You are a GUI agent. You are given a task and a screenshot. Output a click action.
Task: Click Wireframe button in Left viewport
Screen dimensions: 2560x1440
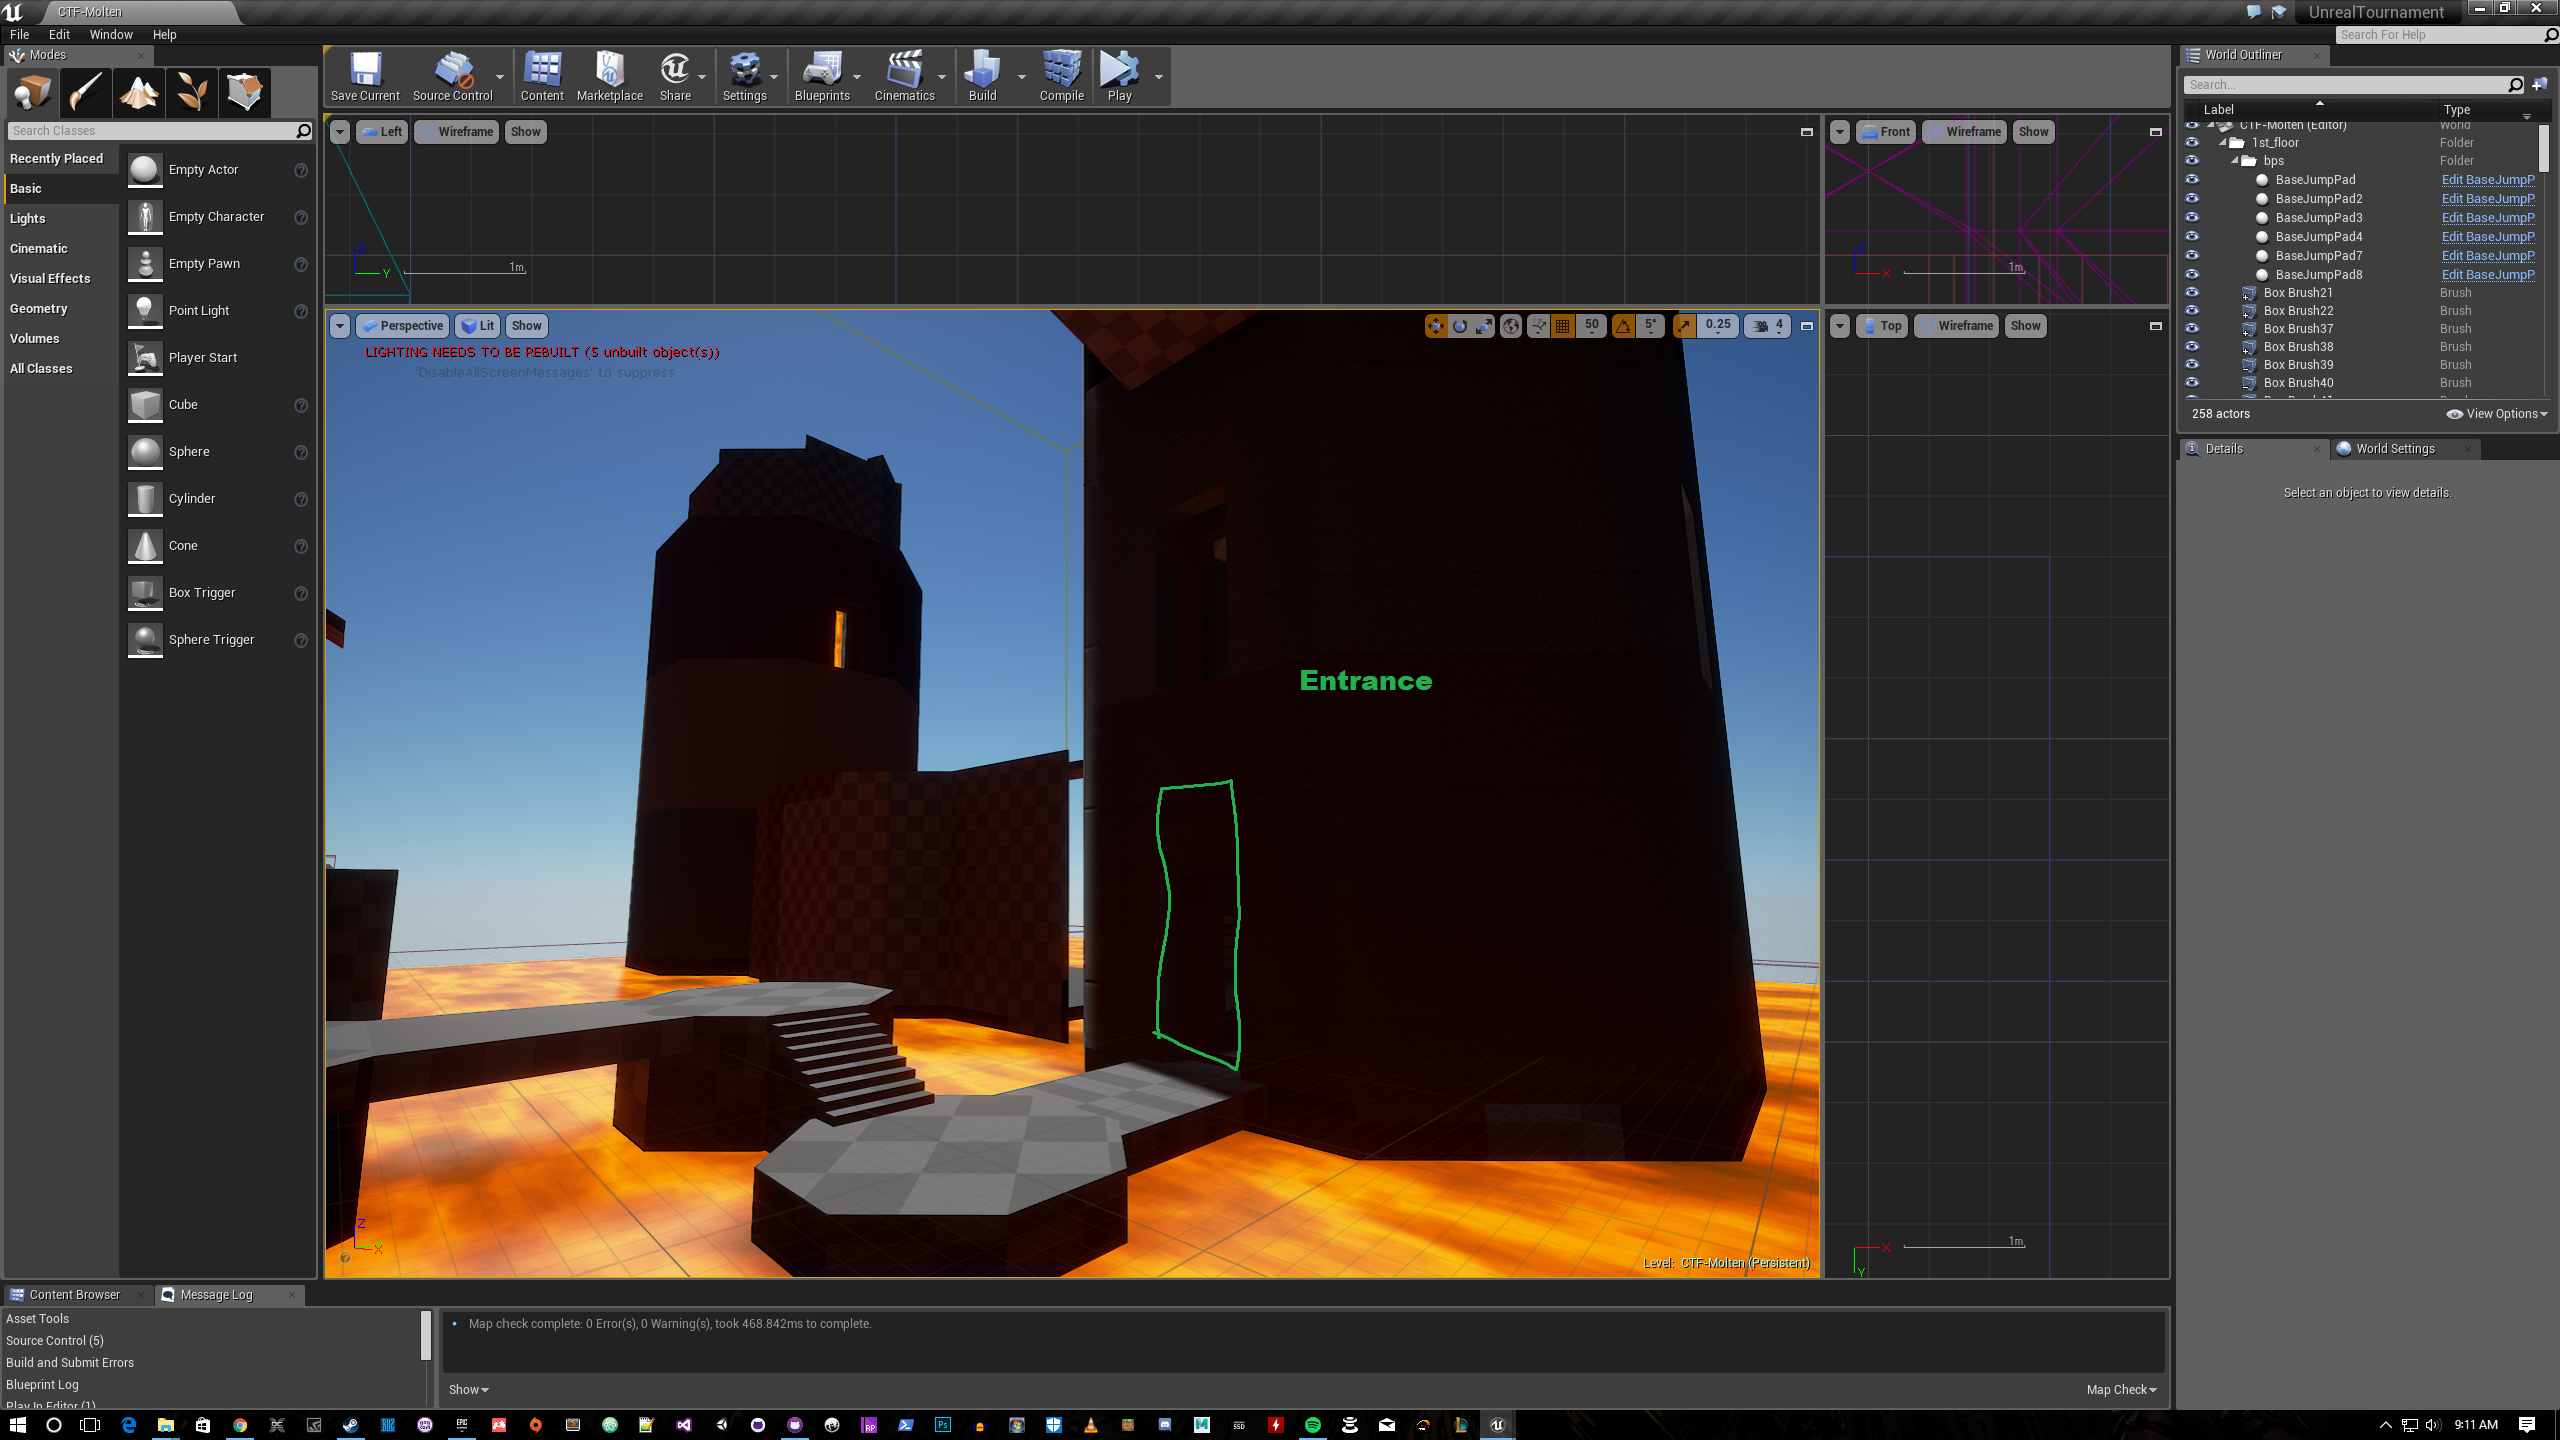tap(456, 132)
